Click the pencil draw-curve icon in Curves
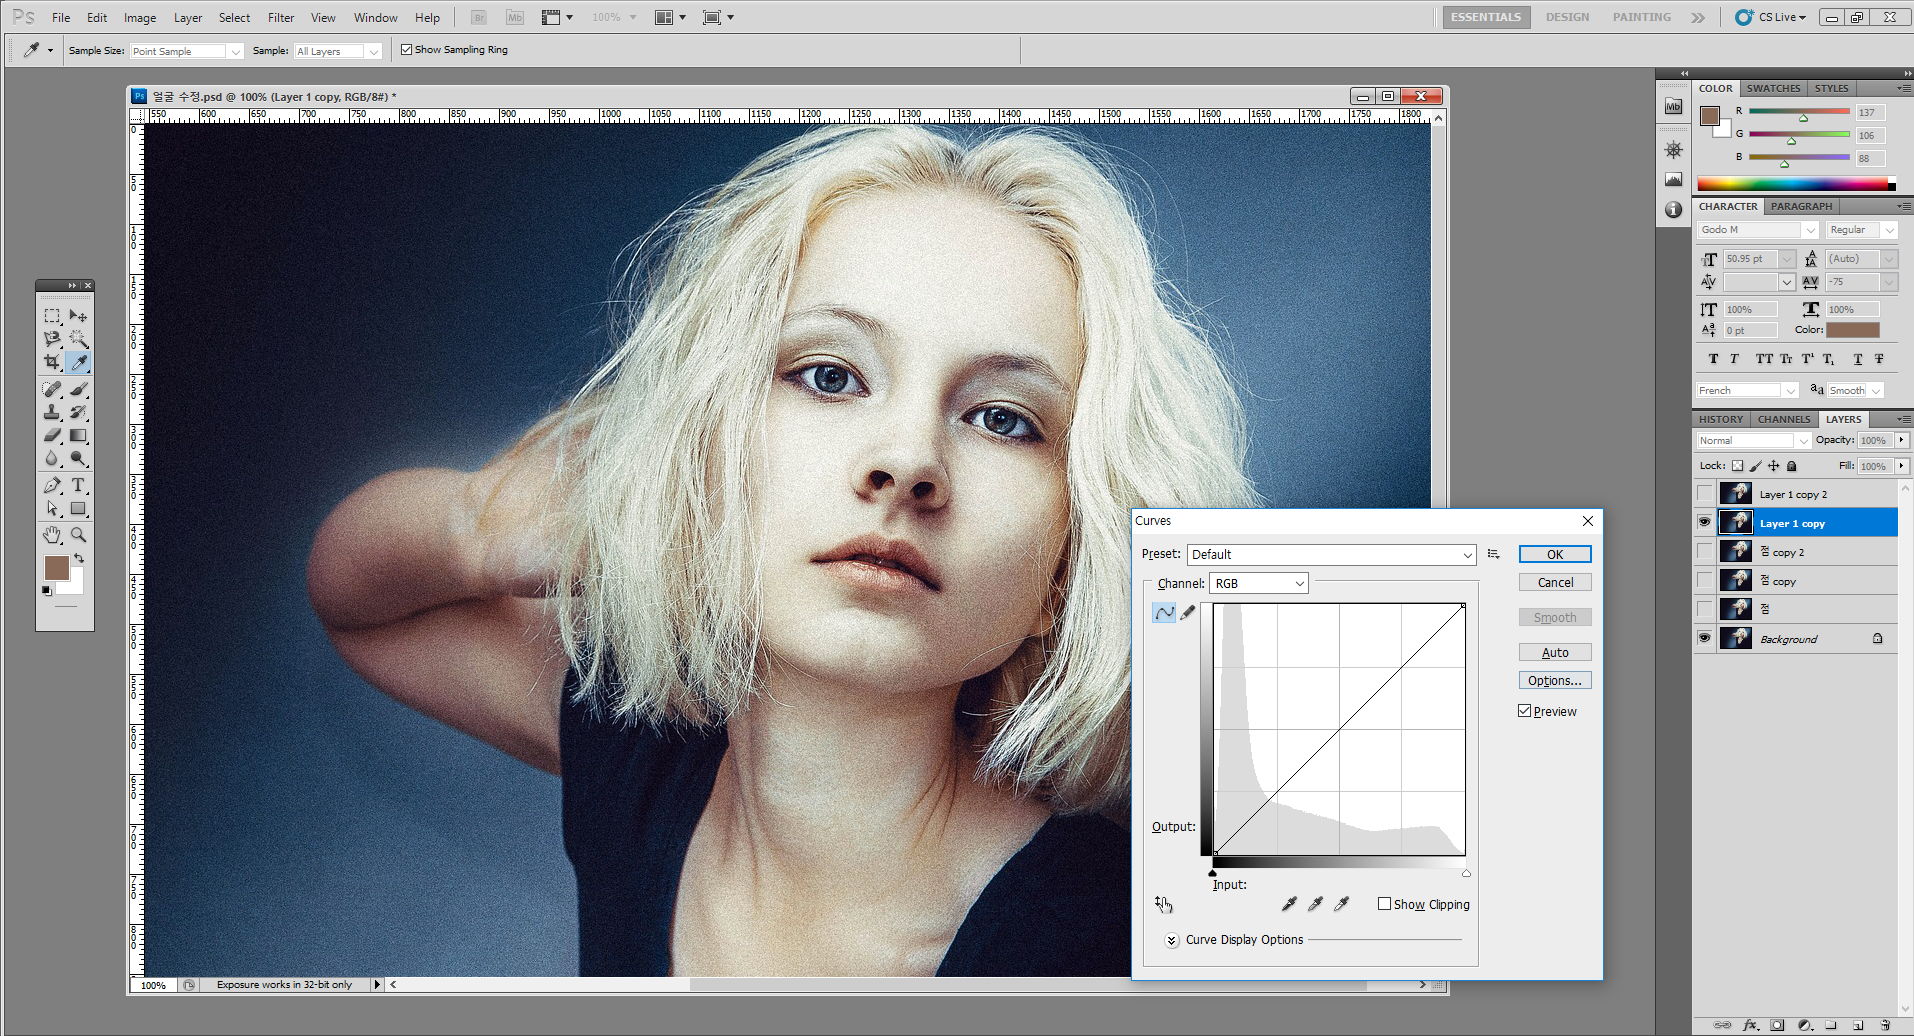Screen dimensions: 1914x1036 point(1188,613)
